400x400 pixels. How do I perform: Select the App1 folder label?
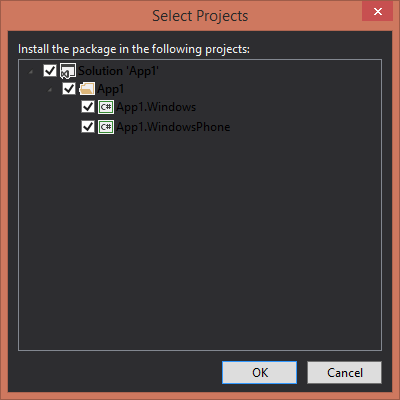[x=111, y=89]
